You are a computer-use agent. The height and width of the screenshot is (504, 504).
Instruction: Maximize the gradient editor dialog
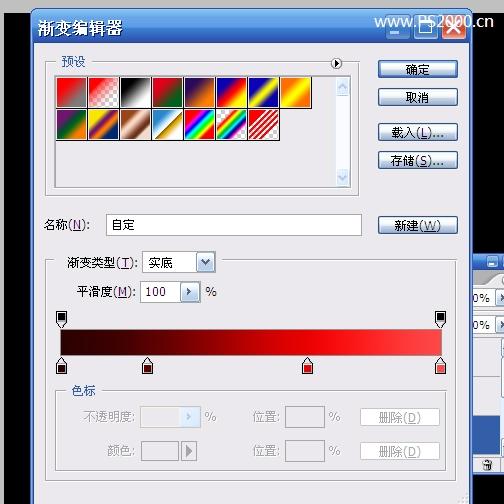click(x=425, y=28)
